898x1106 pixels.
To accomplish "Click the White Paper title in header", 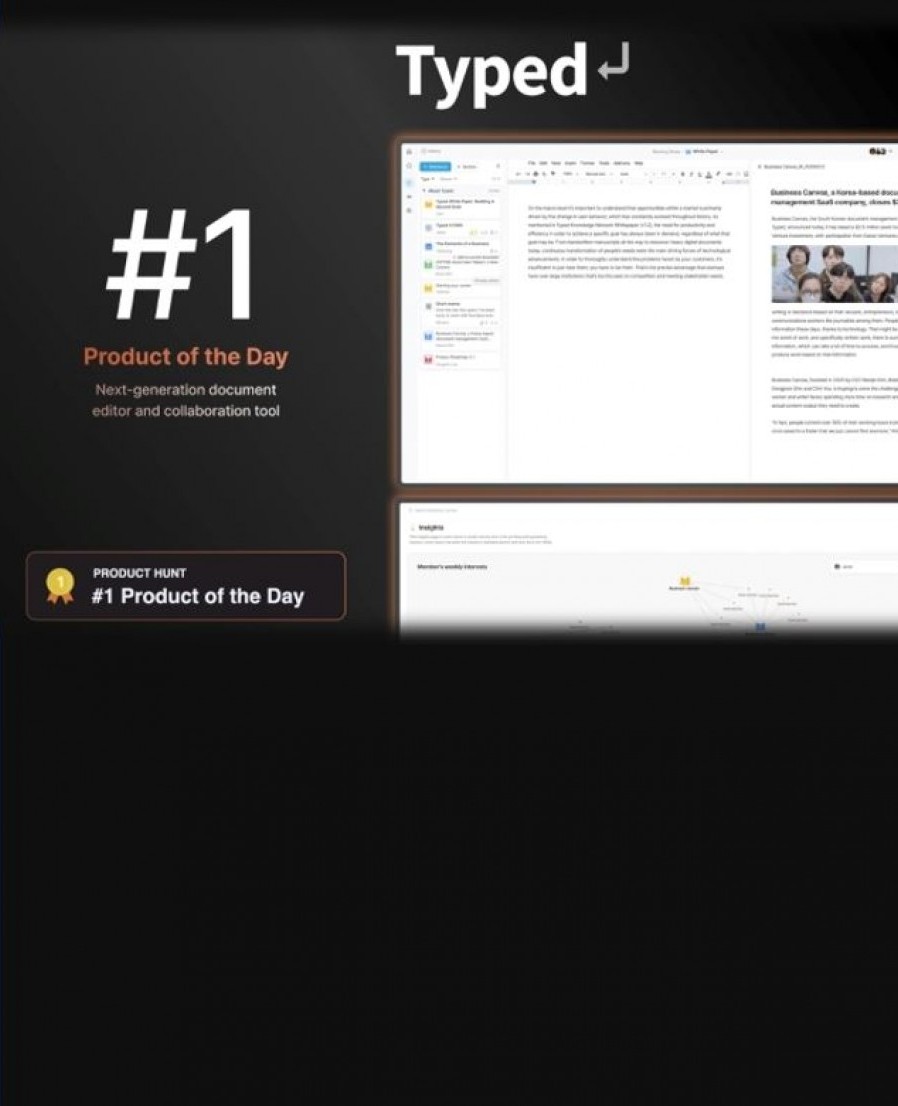I will coord(704,152).
